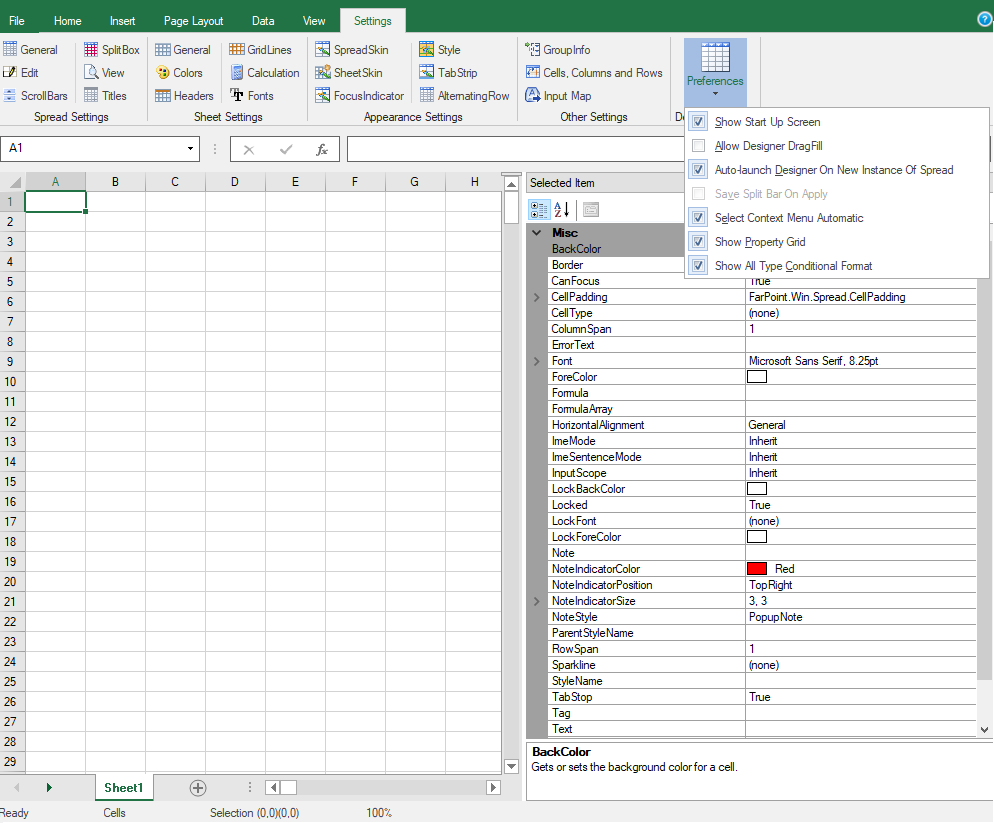
Task: Open the TabStrip settings
Action: pyautogui.click(x=448, y=72)
